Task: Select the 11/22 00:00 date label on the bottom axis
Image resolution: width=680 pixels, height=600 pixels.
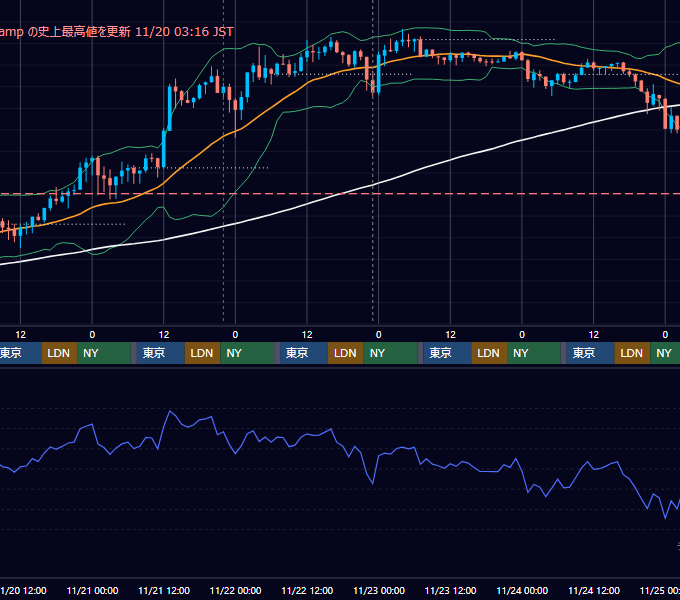Action: coord(235,590)
